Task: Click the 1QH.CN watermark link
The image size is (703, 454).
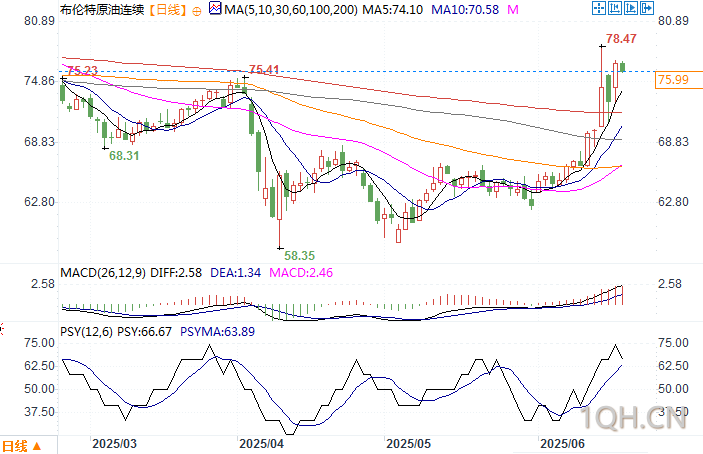Action: [634, 419]
